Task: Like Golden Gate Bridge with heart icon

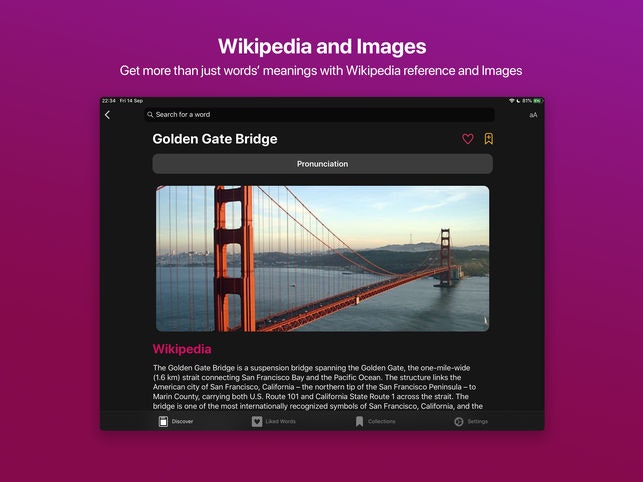Action: [x=468, y=139]
